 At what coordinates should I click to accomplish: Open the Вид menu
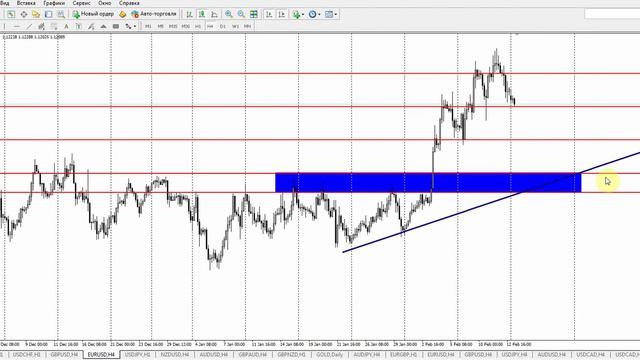pyautogui.click(x=4, y=3)
